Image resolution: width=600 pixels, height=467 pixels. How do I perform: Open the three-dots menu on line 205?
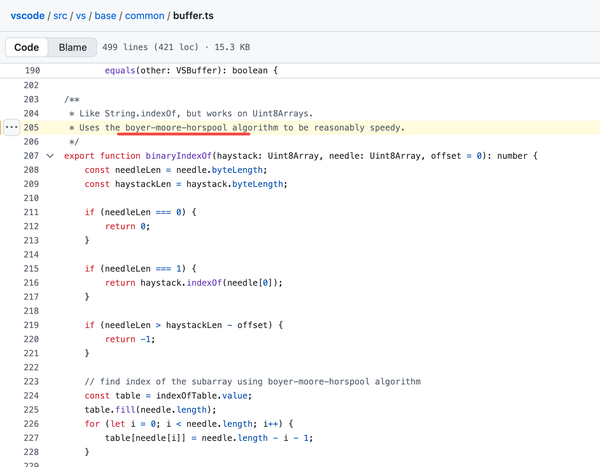(11, 127)
